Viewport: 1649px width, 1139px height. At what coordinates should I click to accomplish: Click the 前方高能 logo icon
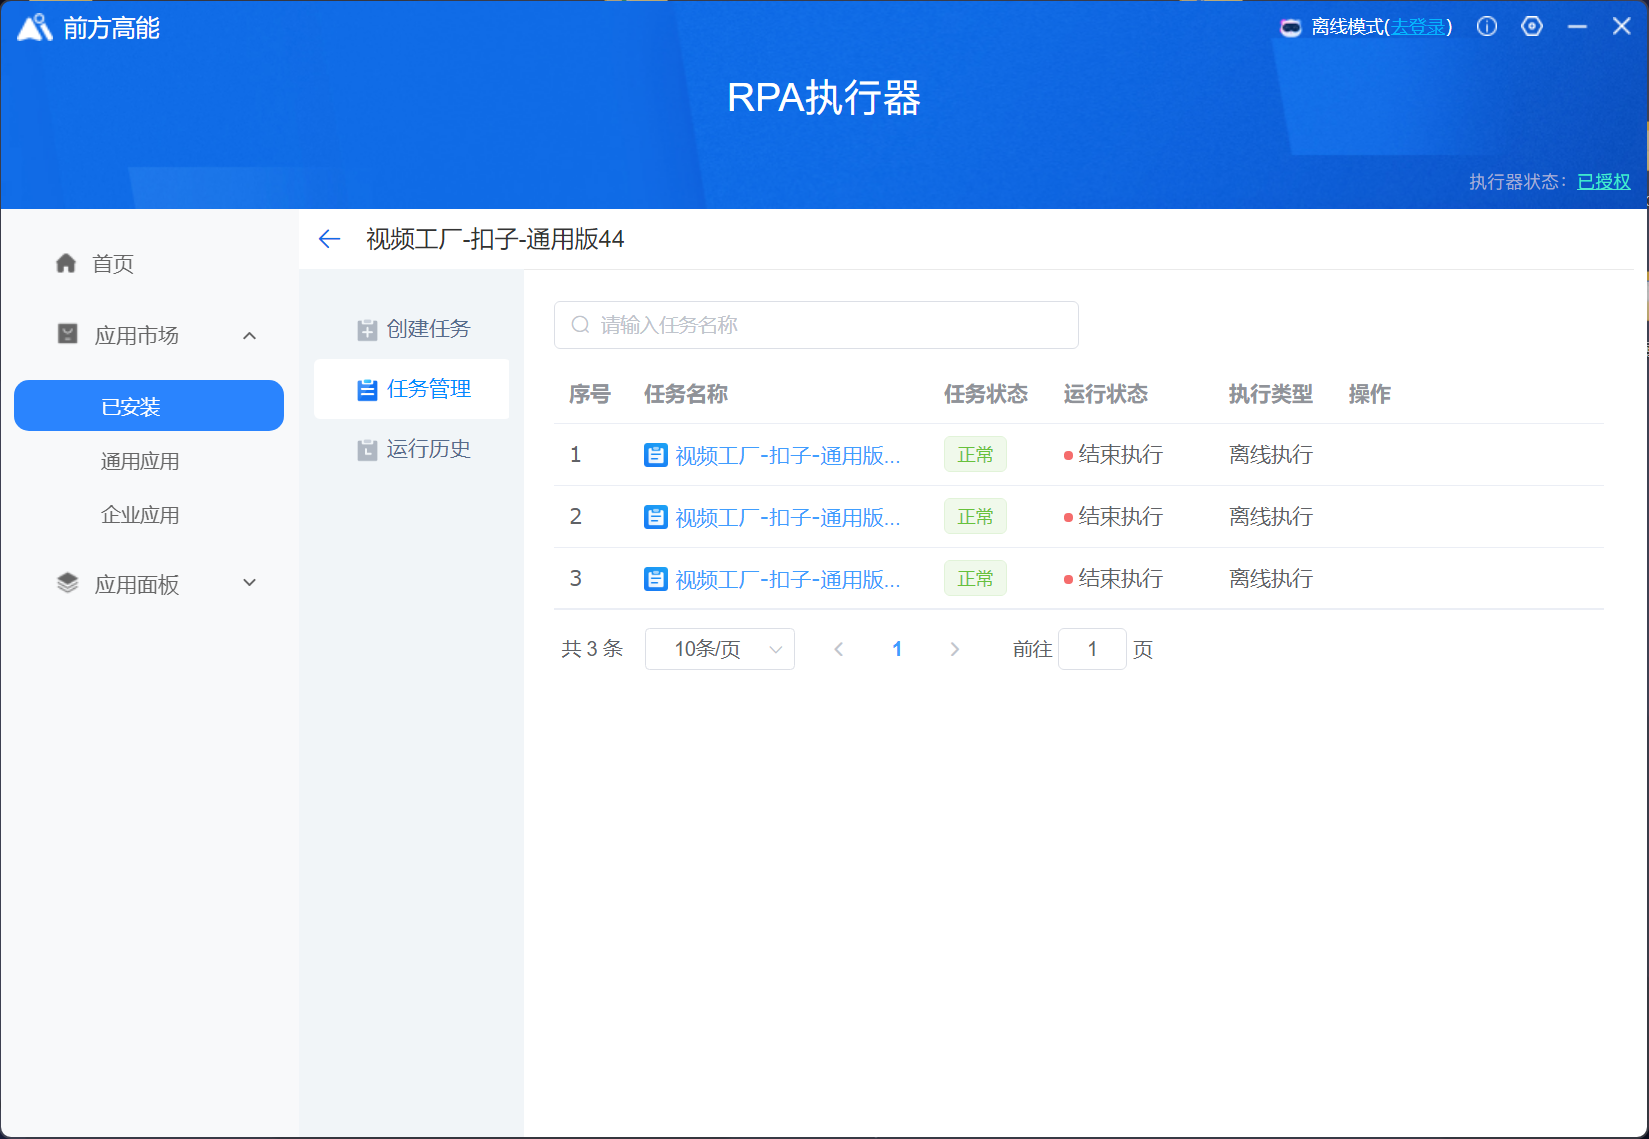tap(35, 28)
